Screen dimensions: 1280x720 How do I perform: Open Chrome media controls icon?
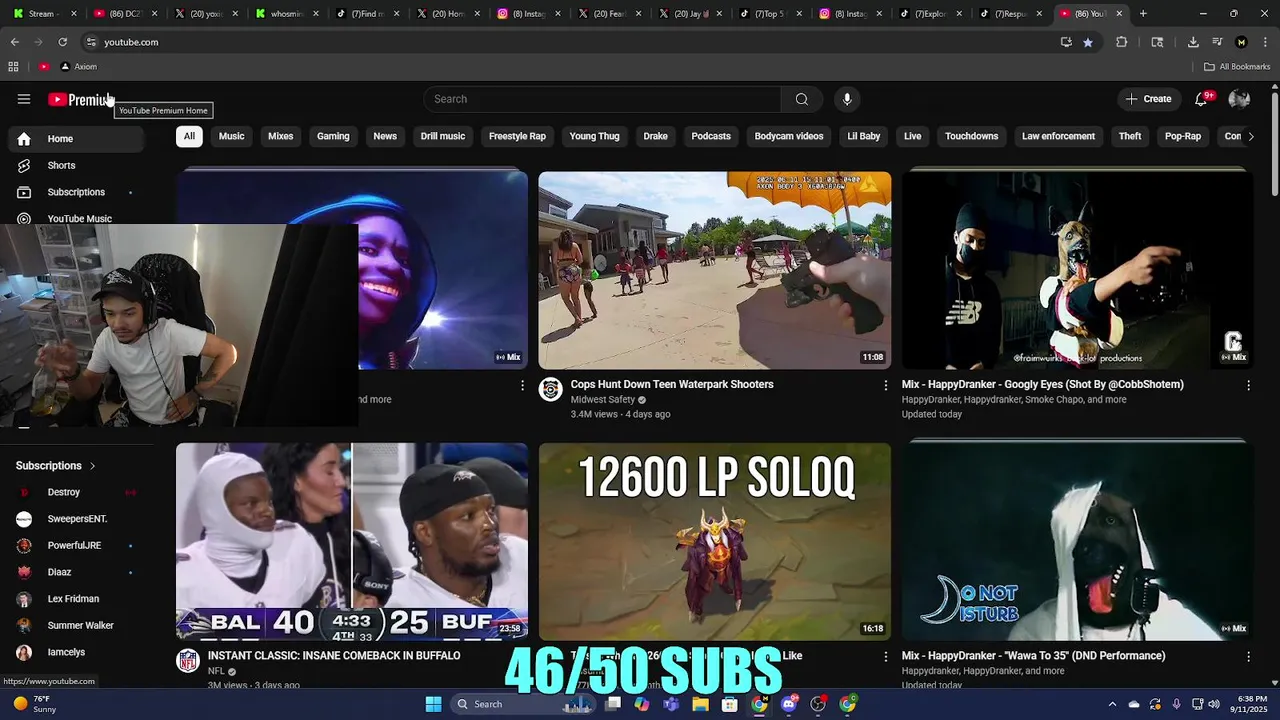point(1217,42)
